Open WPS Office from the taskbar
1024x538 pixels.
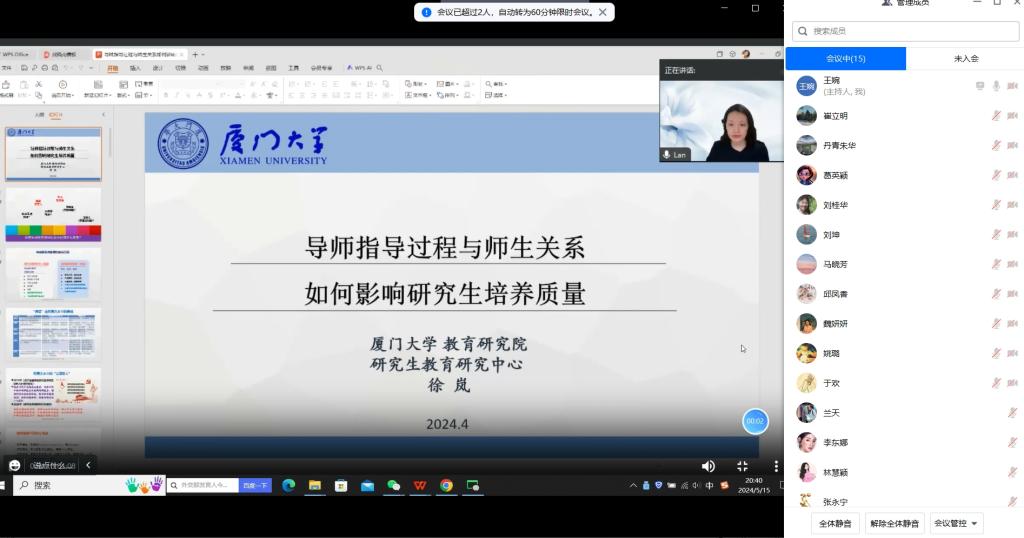coord(420,485)
